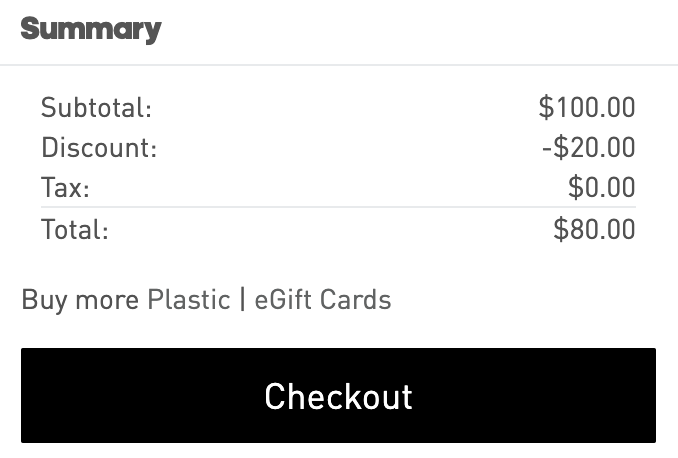Click the pipe separator between the links
Screen dimensions: 678x458
pos(242,299)
